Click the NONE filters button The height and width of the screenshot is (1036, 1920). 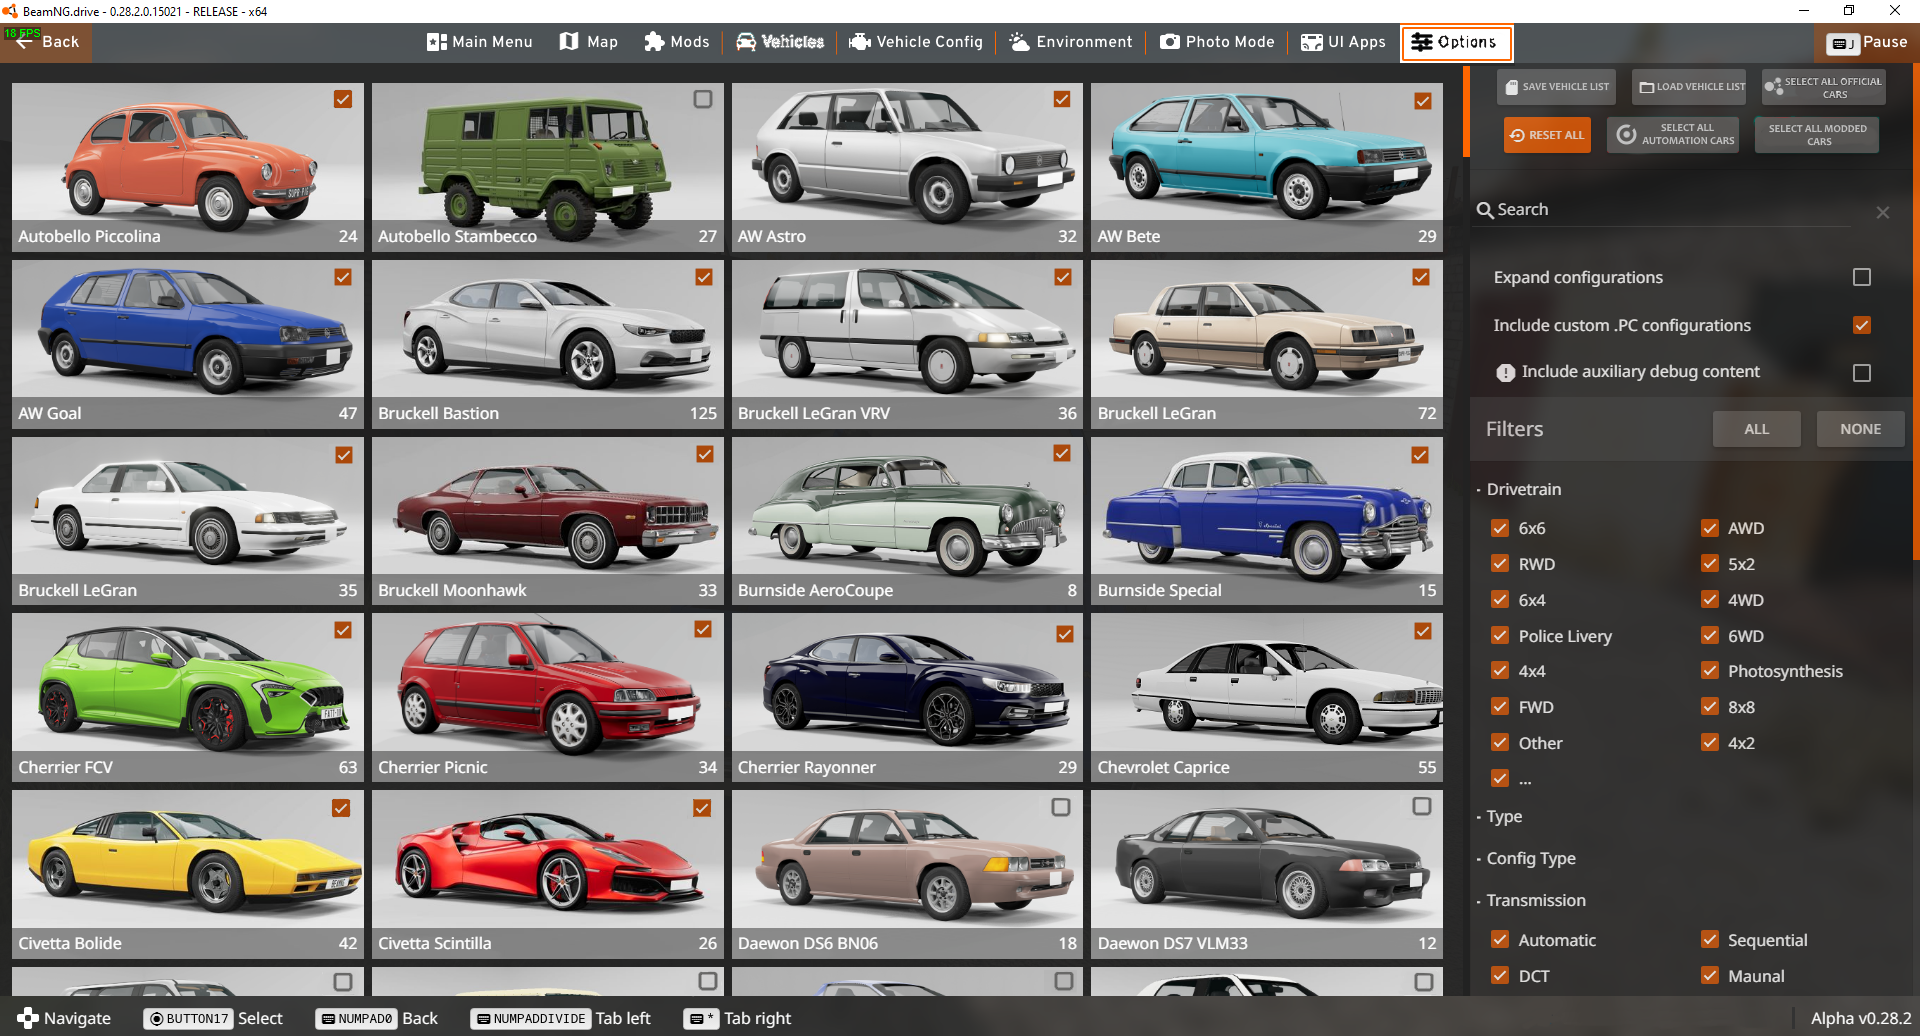tap(1861, 429)
